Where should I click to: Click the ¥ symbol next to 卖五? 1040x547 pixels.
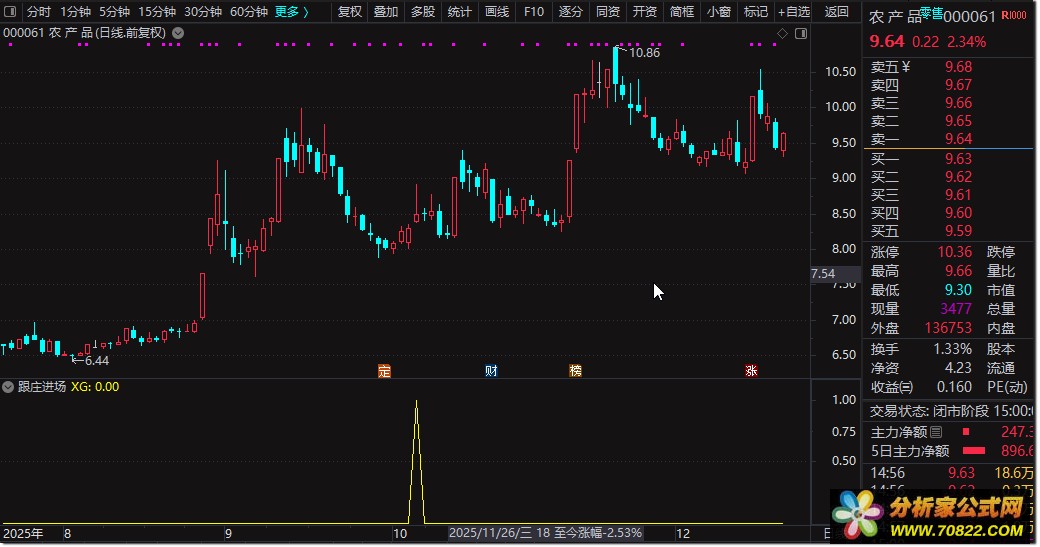(x=906, y=67)
